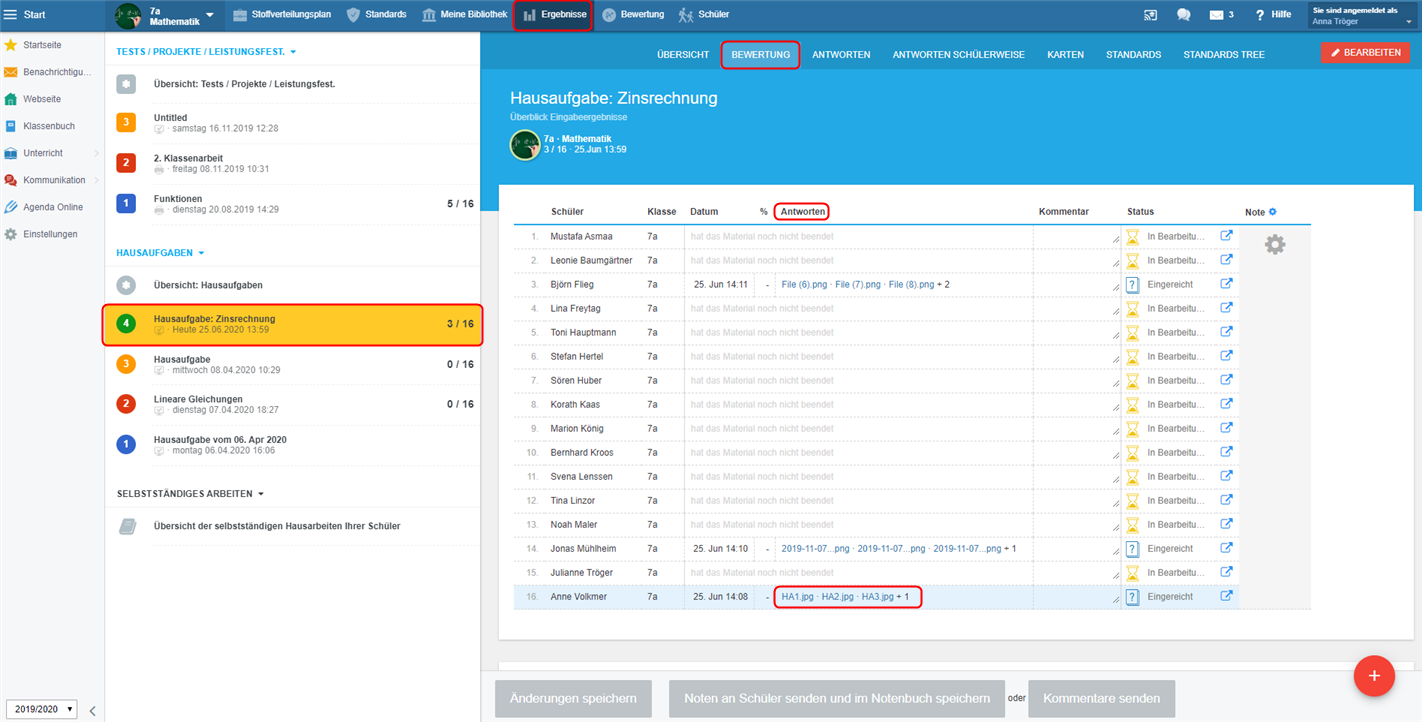Image resolution: width=1422 pixels, height=722 pixels.
Task: Open Anne Volkmer's submission external link icon
Action: point(1226,596)
